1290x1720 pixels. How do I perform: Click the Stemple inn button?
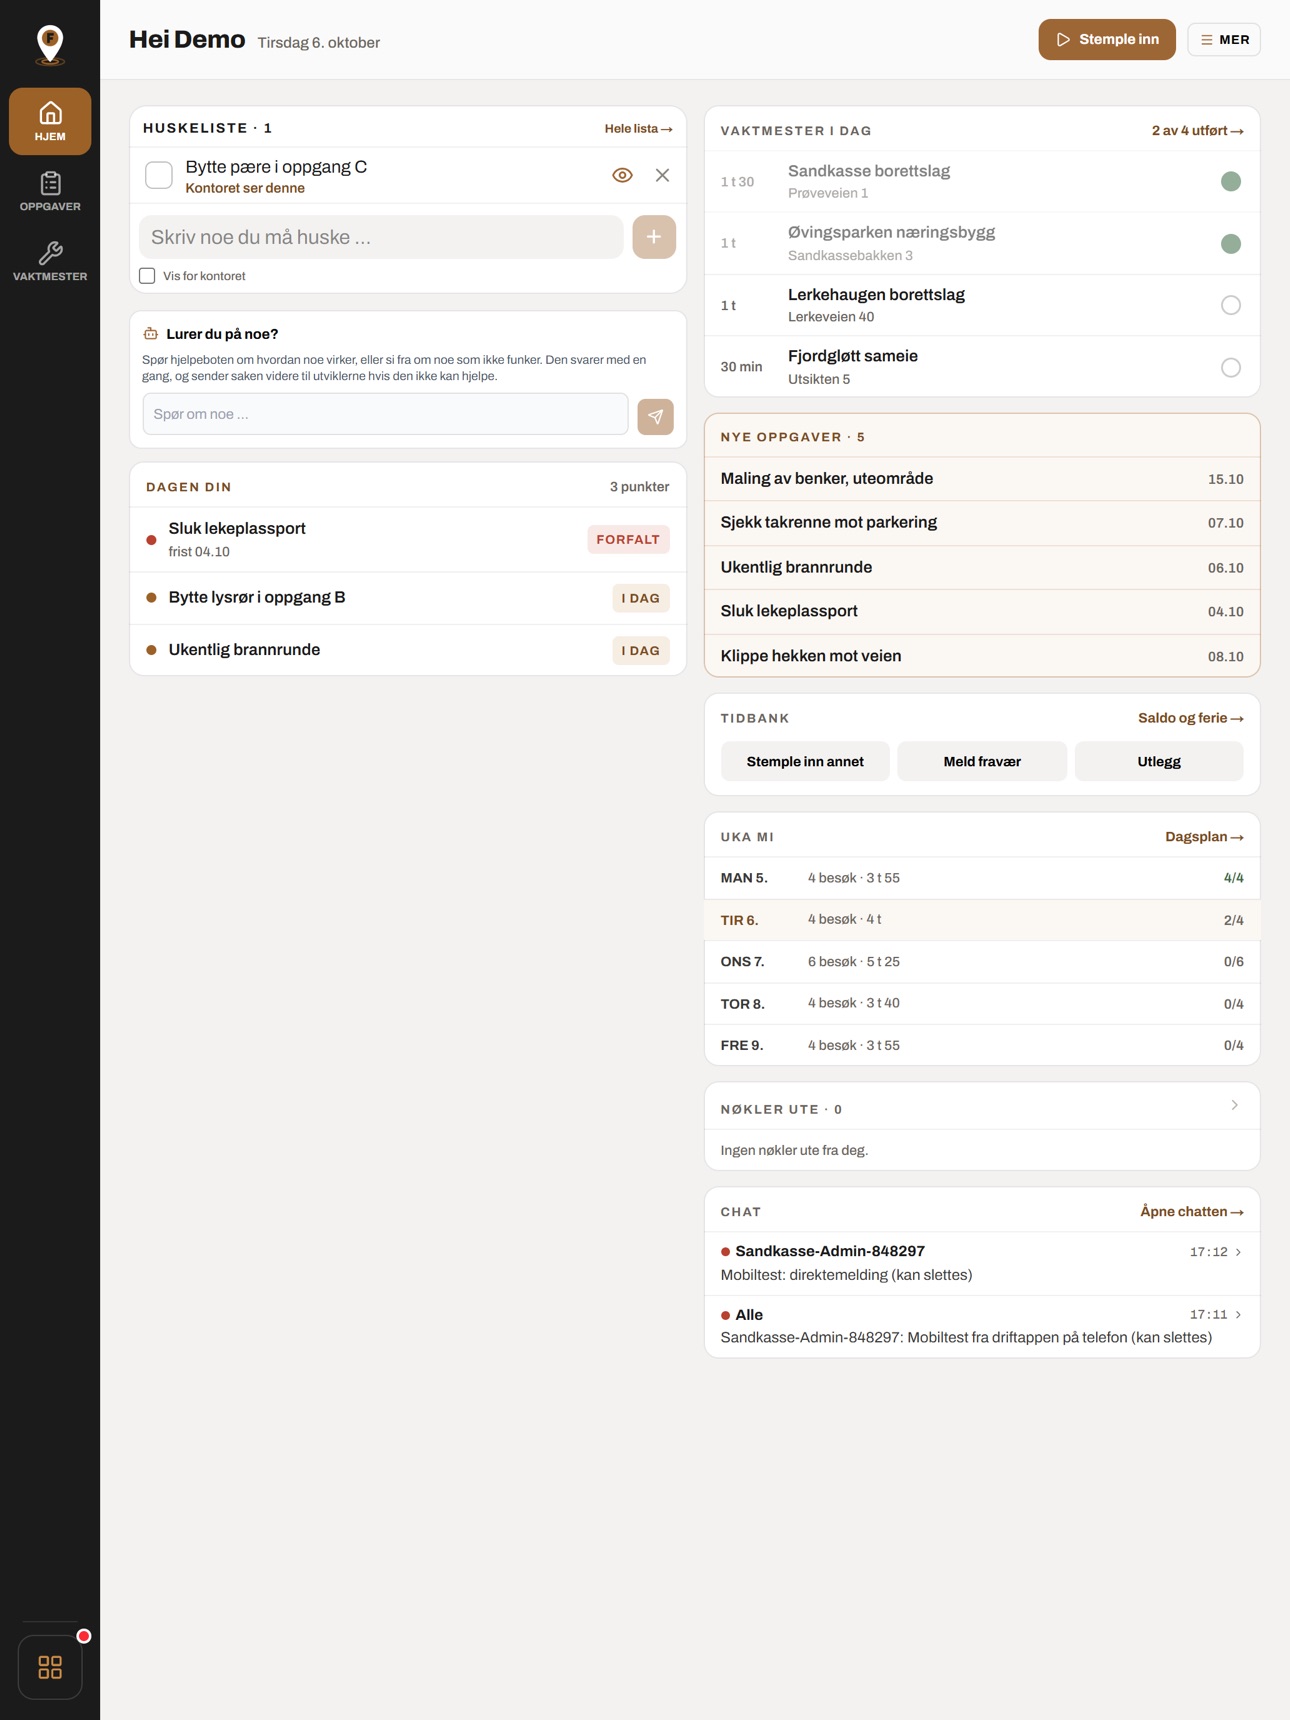tap(1107, 40)
